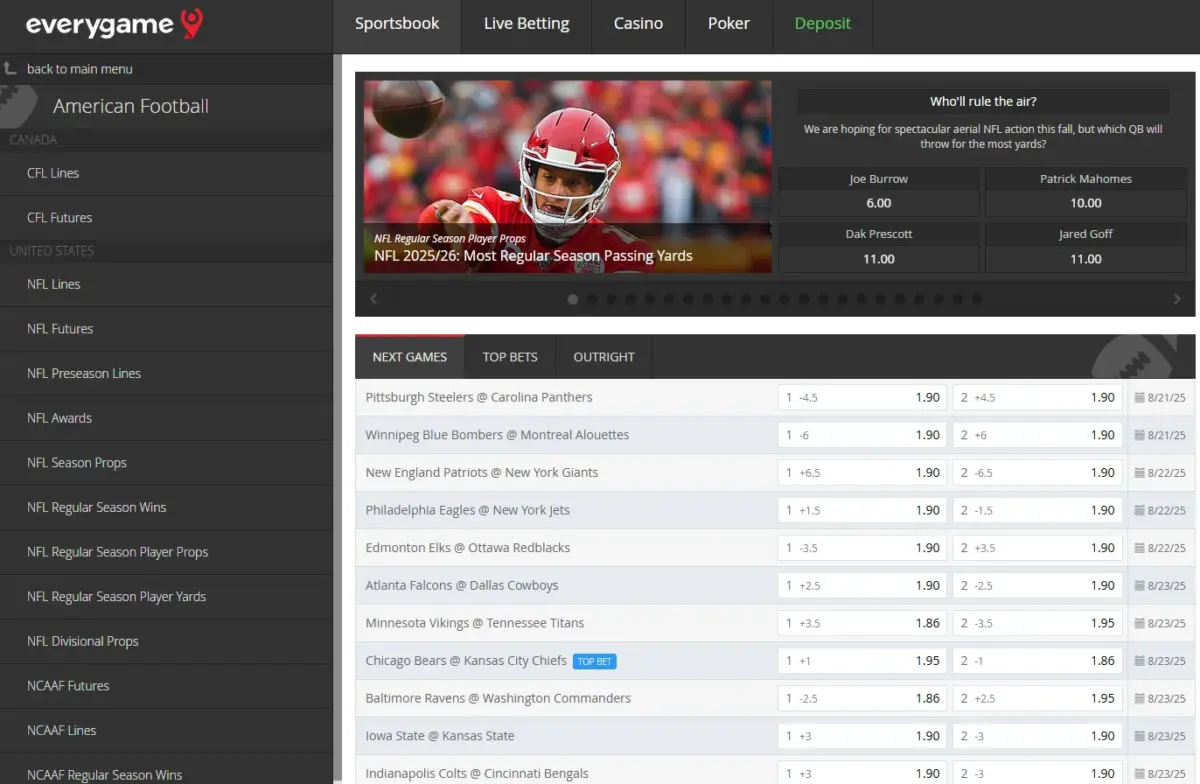Open Atlanta Falcons @ Dallas Cowboys game

[462, 586]
